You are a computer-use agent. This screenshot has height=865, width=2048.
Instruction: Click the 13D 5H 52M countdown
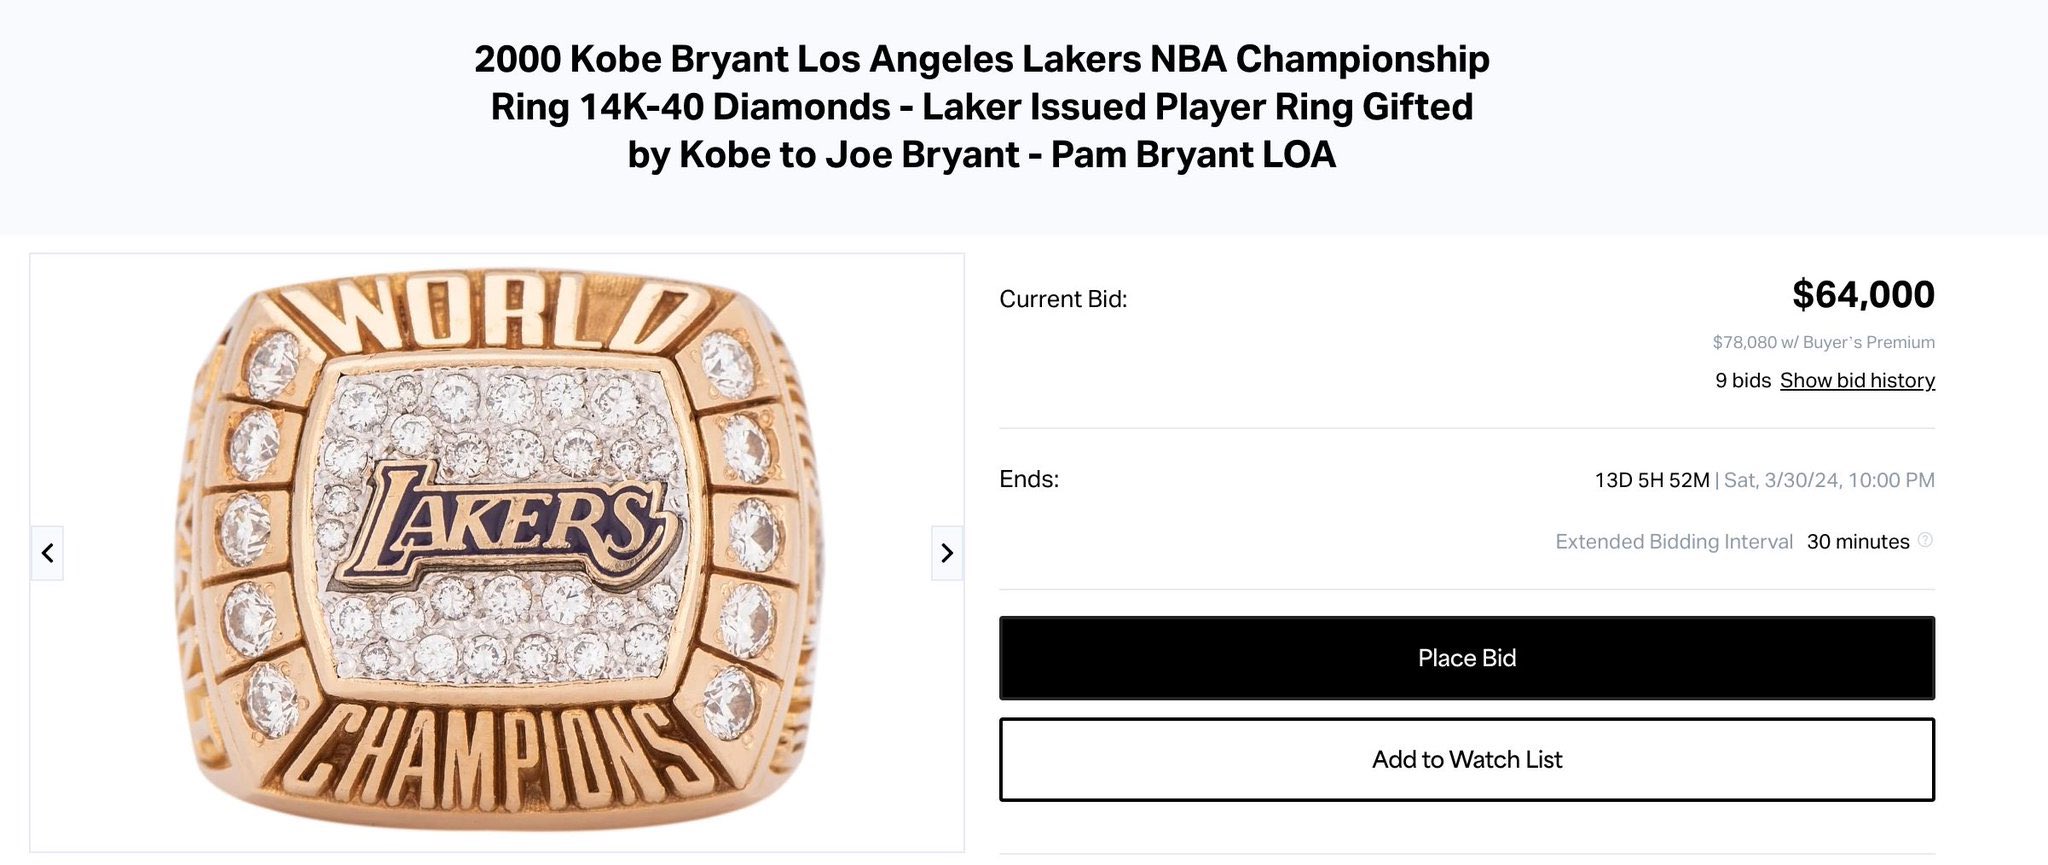[1651, 480]
